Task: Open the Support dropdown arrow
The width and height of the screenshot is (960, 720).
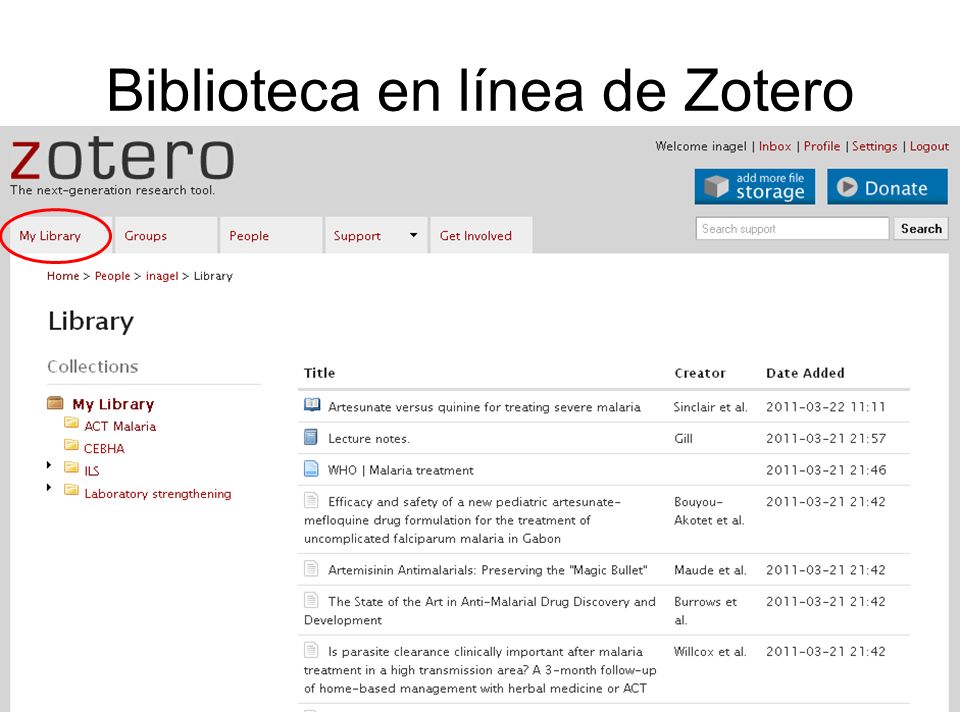Action: coord(413,235)
